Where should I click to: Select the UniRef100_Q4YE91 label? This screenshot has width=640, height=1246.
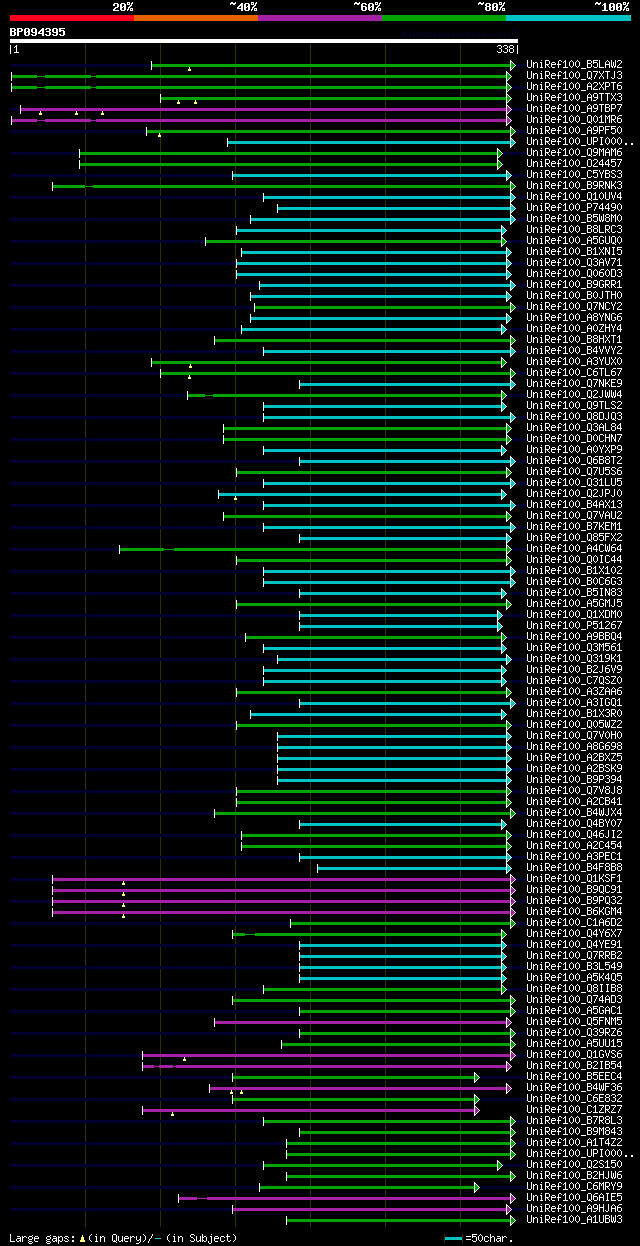(574, 945)
